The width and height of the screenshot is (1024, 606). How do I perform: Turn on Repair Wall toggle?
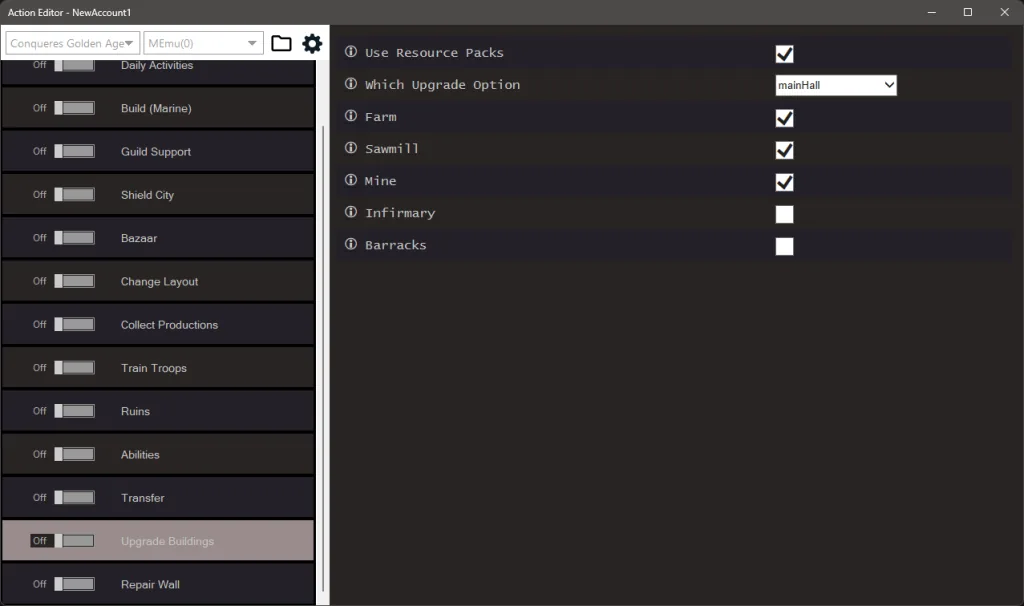point(74,584)
